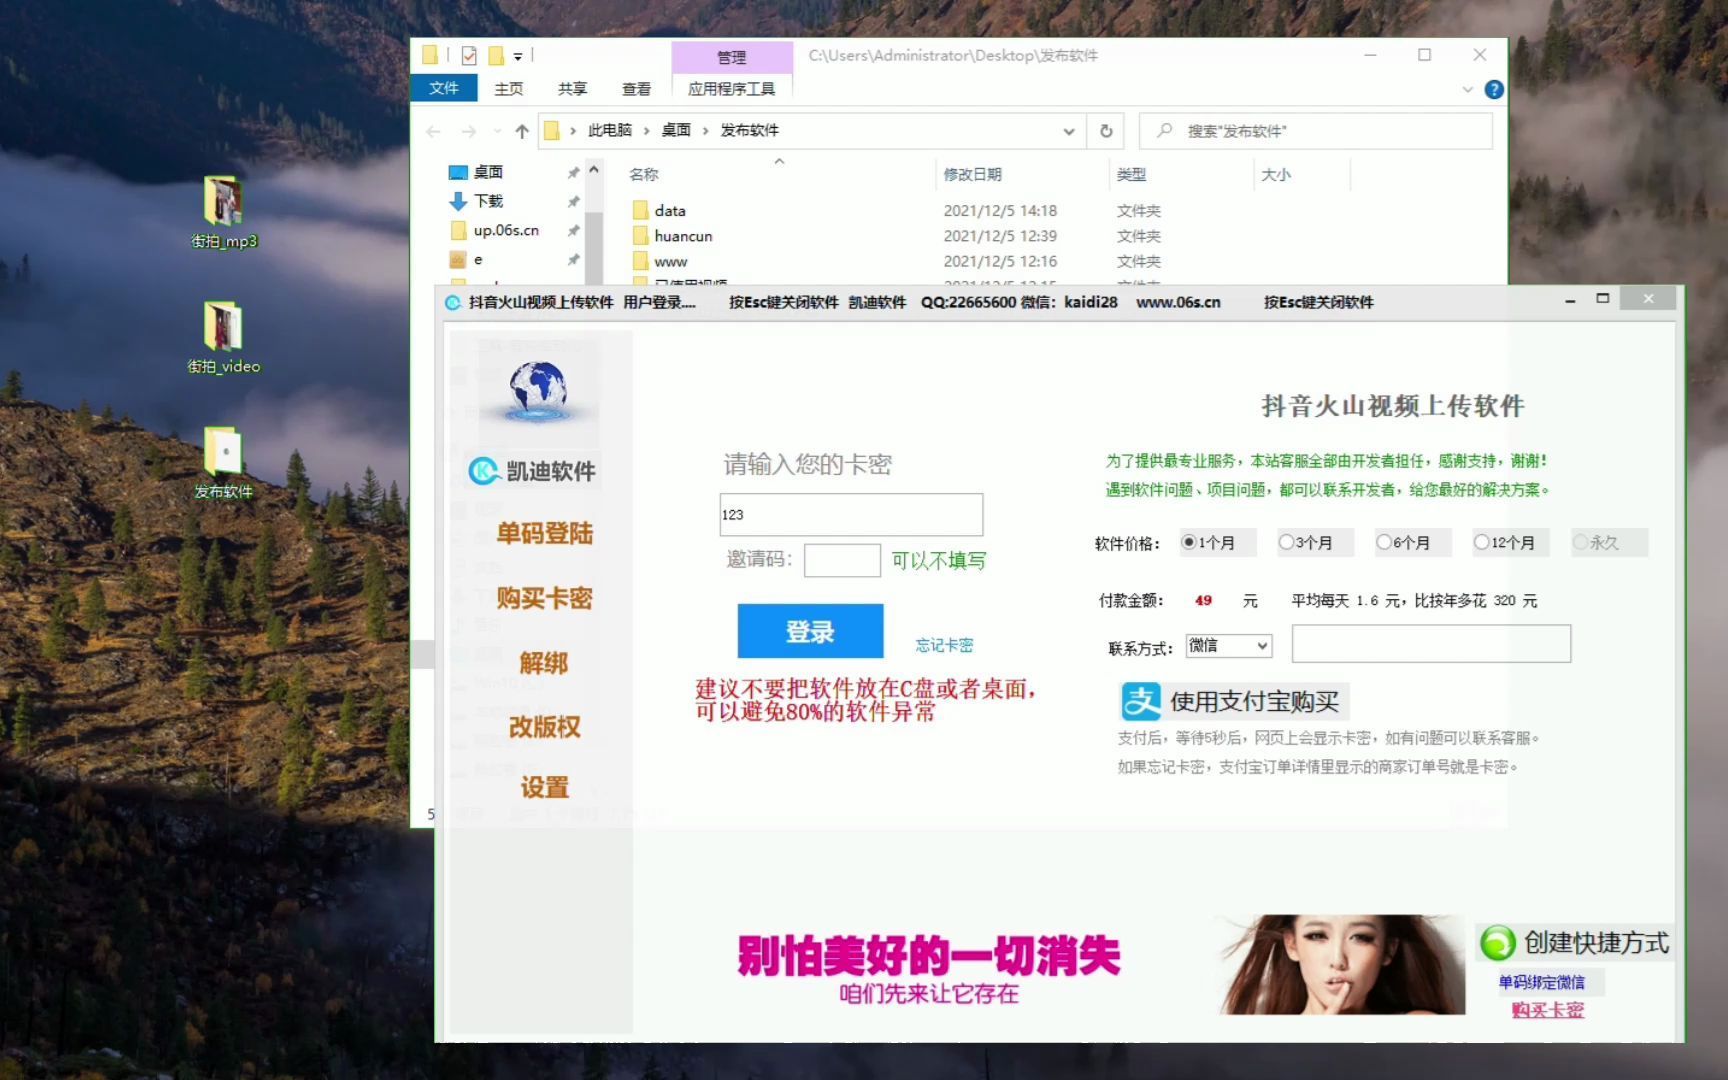Click the 管理 contextual tab
1728x1080 pixels.
tap(732, 57)
